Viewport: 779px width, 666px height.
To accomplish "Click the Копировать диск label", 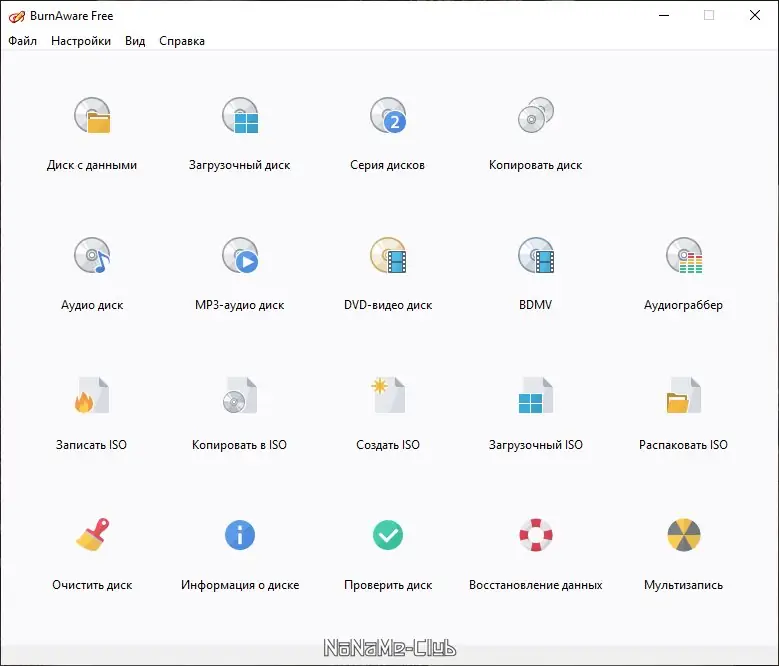I will pos(536,165).
